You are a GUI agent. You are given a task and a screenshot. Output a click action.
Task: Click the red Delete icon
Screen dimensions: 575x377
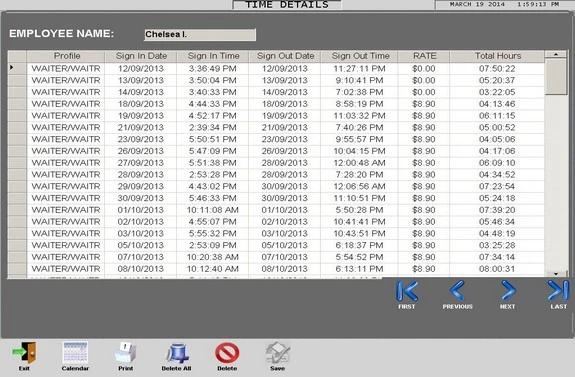[227, 353]
